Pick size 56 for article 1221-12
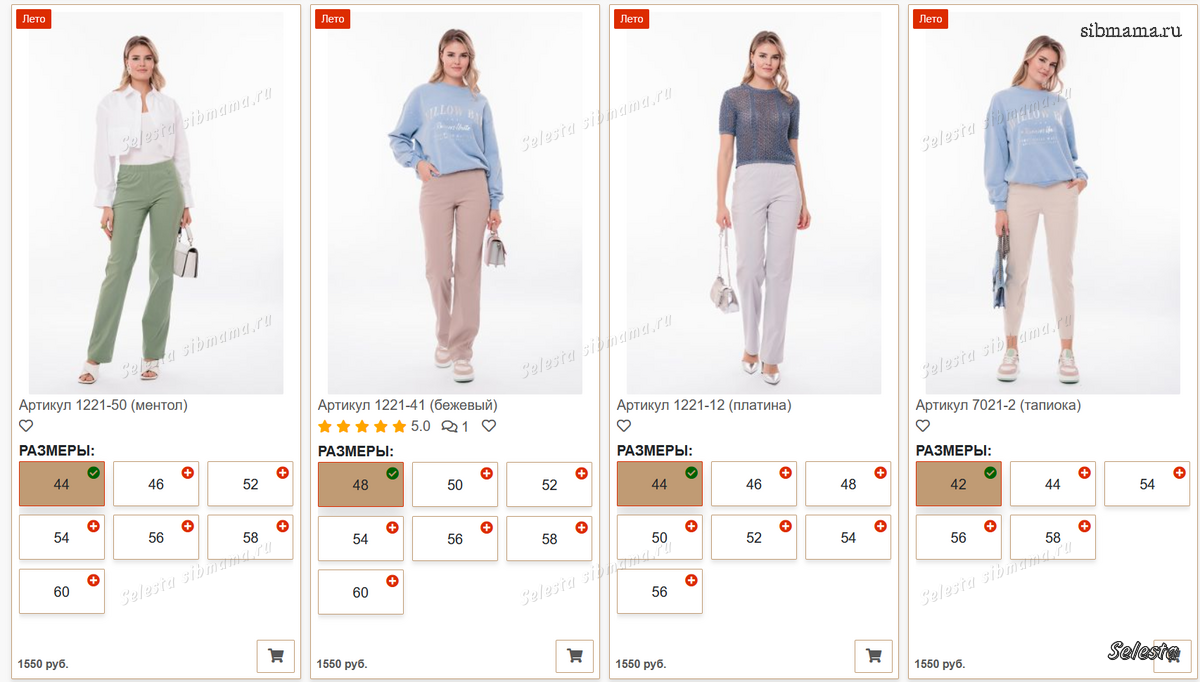The image size is (1200, 682). pyautogui.click(x=659, y=591)
